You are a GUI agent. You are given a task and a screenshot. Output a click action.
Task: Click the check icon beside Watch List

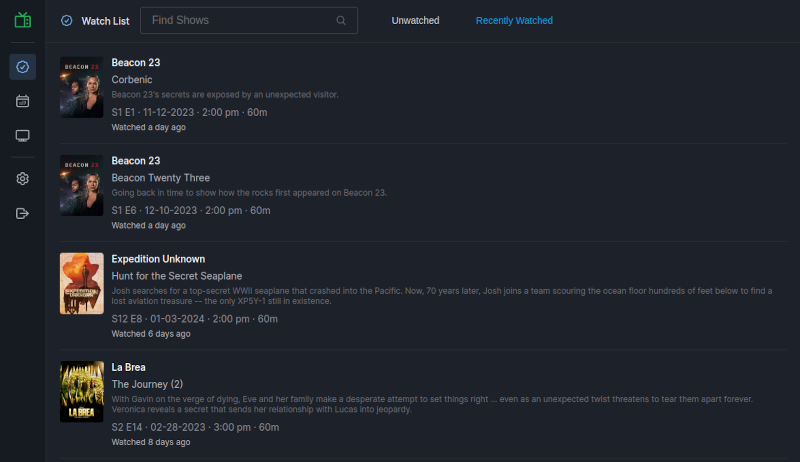(x=67, y=20)
